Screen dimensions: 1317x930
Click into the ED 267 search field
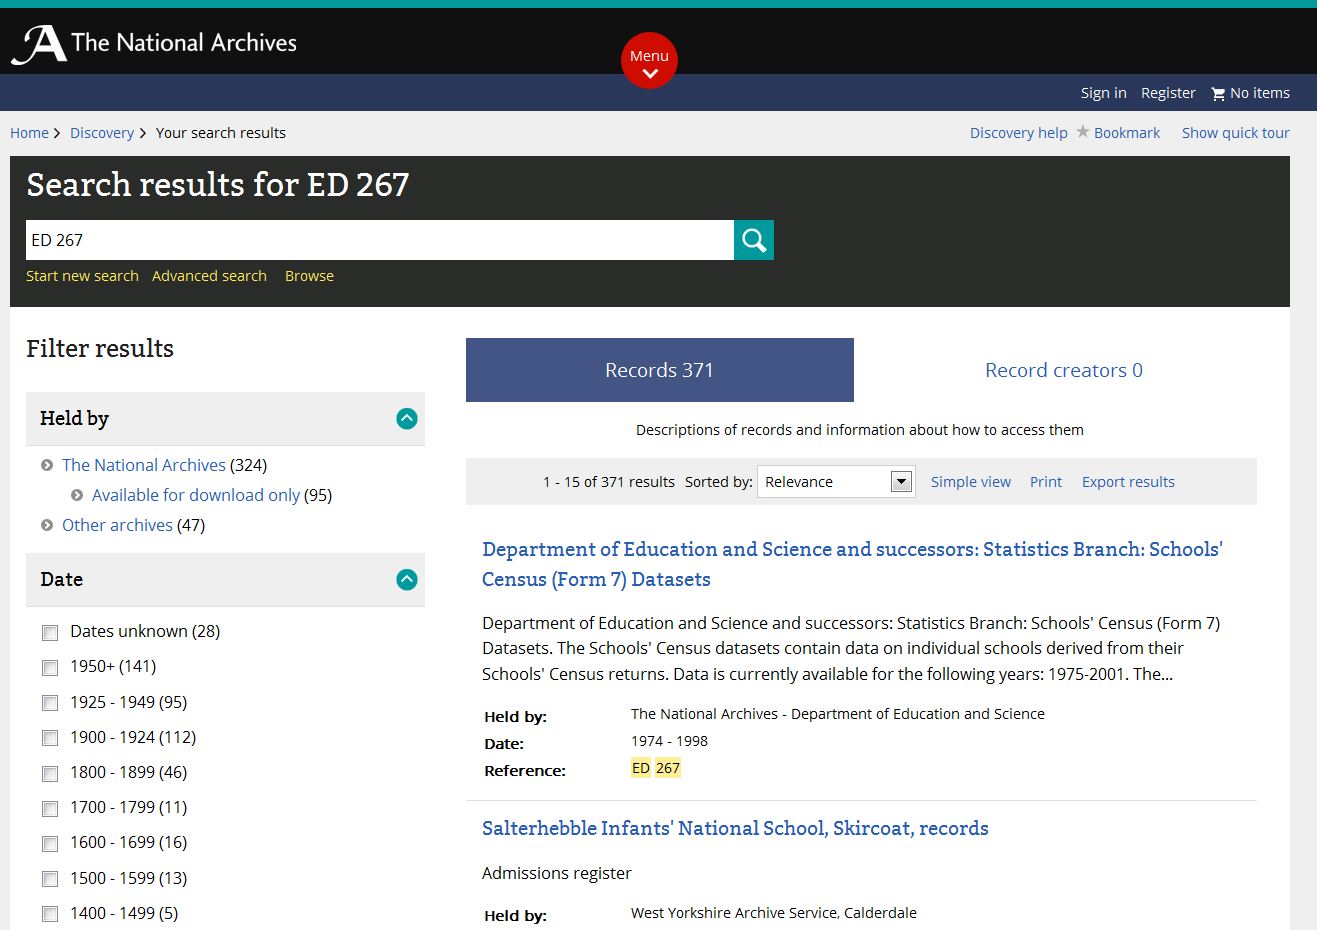[x=380, y=240]
